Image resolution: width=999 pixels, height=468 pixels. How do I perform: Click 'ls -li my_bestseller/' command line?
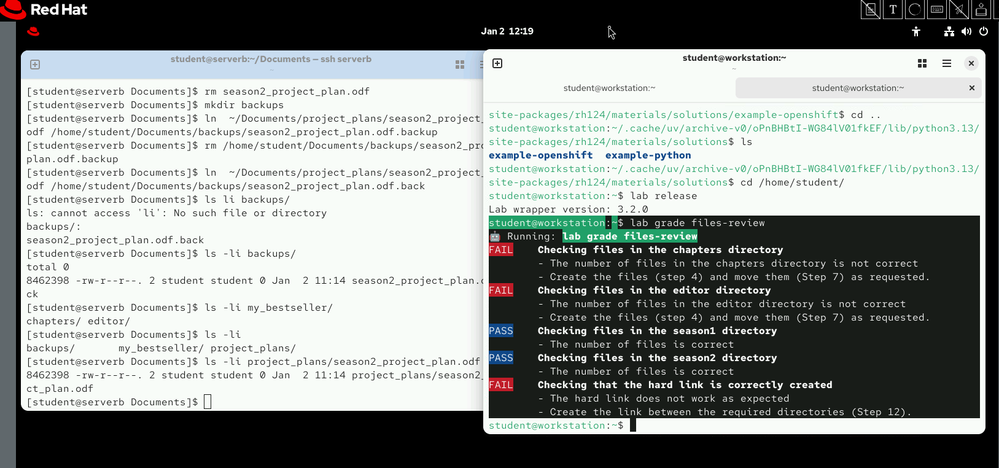point(268,308)
